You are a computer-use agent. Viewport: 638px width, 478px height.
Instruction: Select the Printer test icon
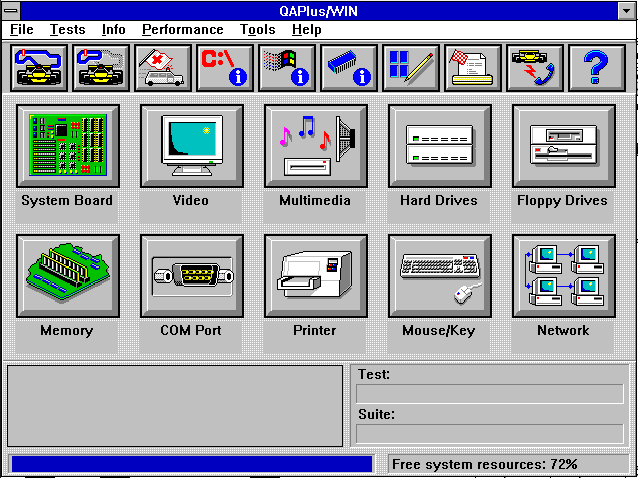pos(316,276)
